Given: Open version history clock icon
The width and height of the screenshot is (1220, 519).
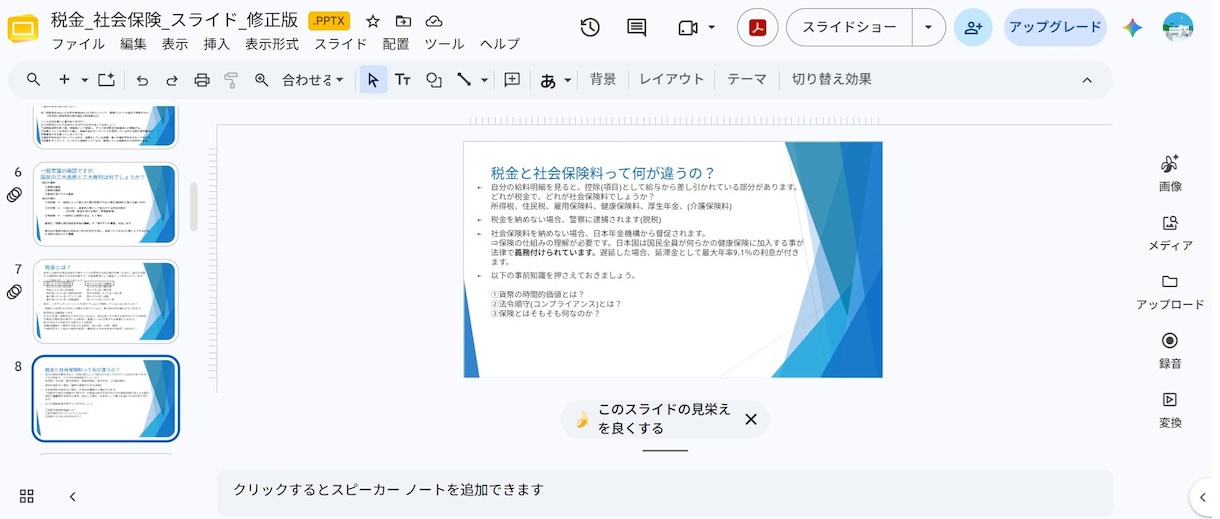Looking at the screenshot, I should (590, 28).
